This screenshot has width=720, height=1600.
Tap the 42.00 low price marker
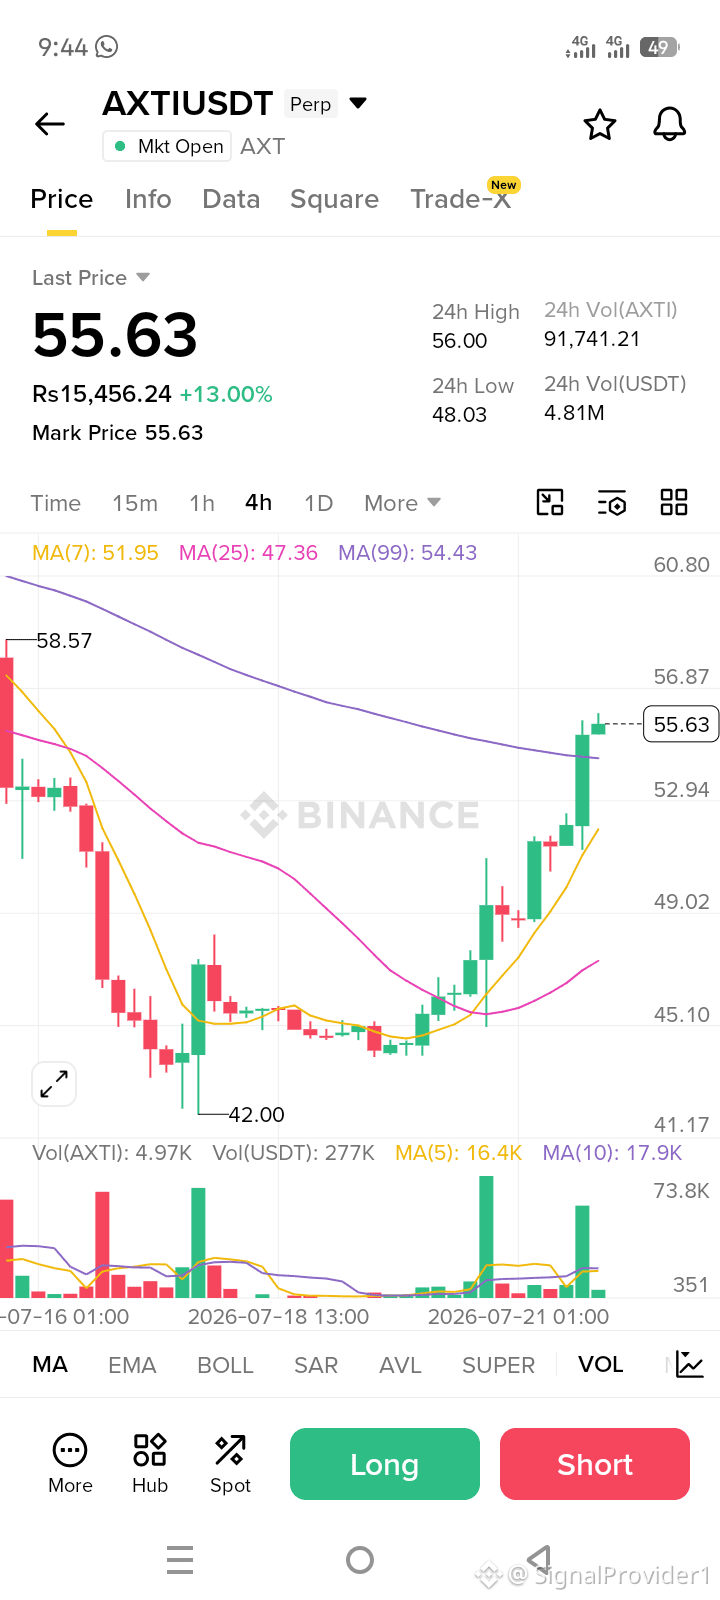pos(257,1114)
